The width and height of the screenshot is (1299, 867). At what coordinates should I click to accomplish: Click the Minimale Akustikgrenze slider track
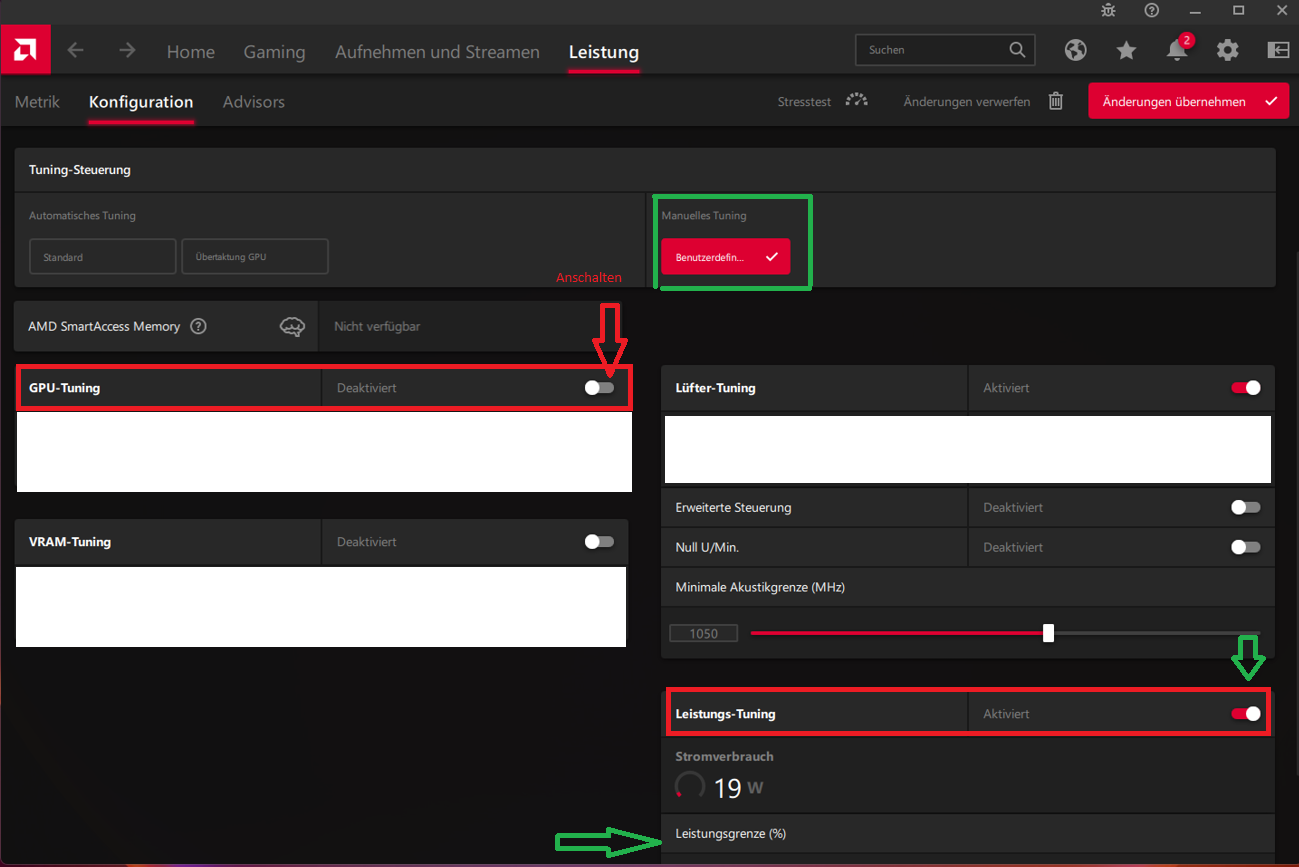tap(1005, 633)
